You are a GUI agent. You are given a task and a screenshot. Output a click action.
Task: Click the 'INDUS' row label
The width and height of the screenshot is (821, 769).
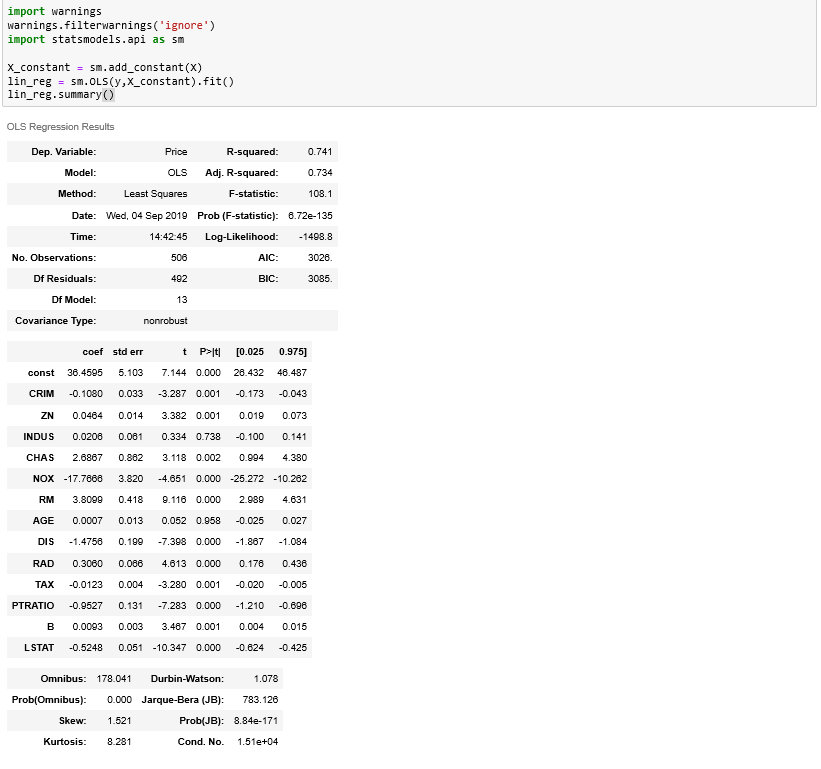[x=39, y=437]
